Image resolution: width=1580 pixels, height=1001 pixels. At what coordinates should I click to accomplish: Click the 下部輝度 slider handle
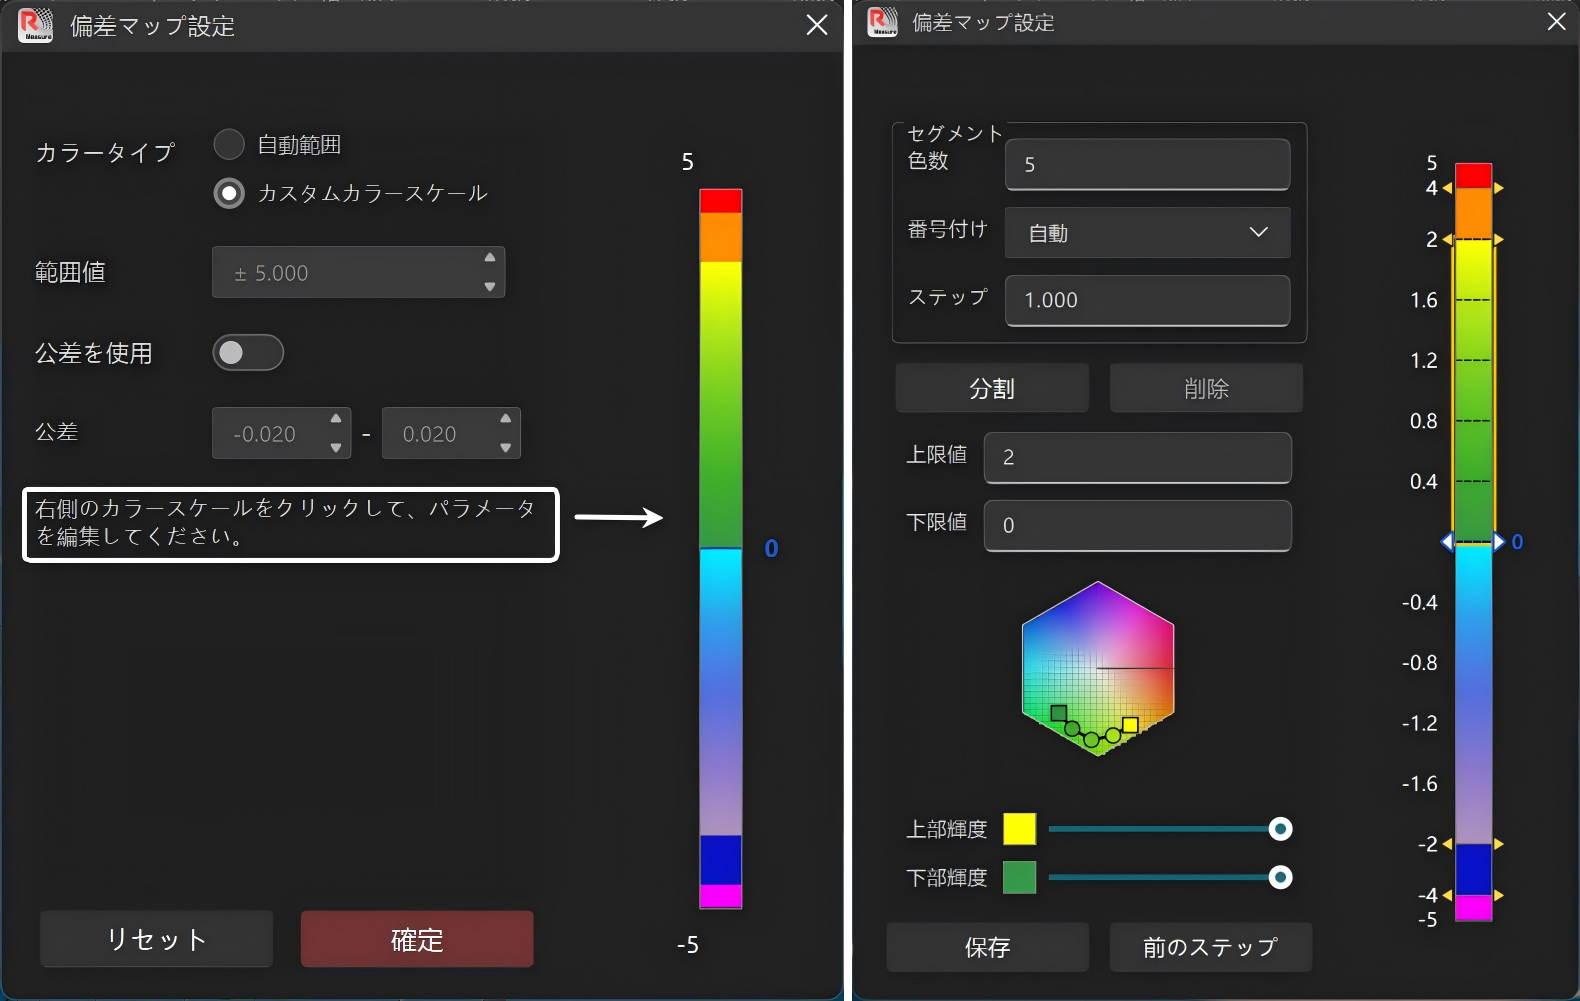1280,877
